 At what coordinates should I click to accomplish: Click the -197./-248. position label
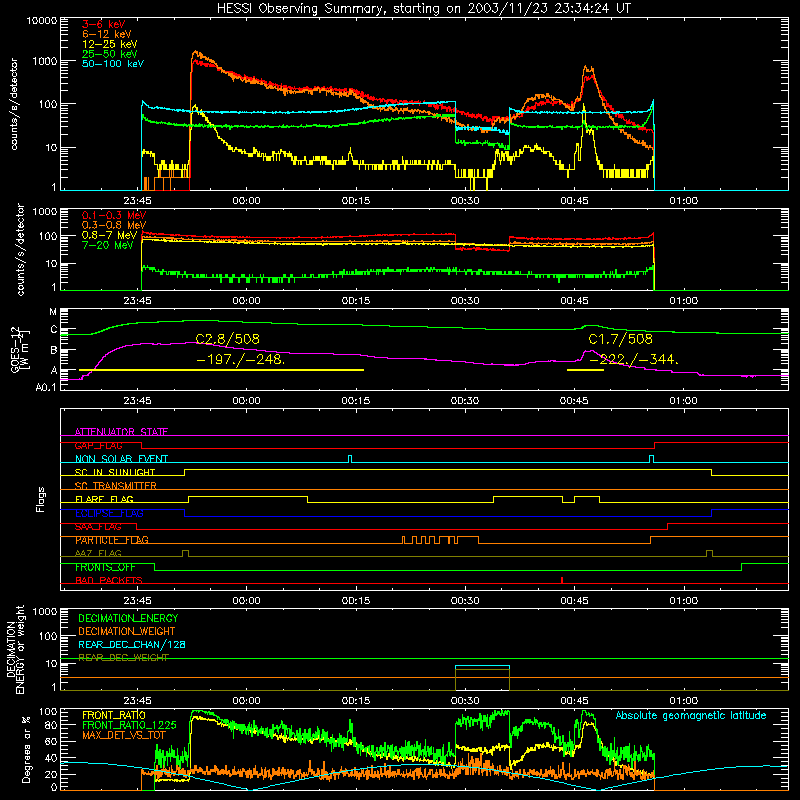[240, 359]
